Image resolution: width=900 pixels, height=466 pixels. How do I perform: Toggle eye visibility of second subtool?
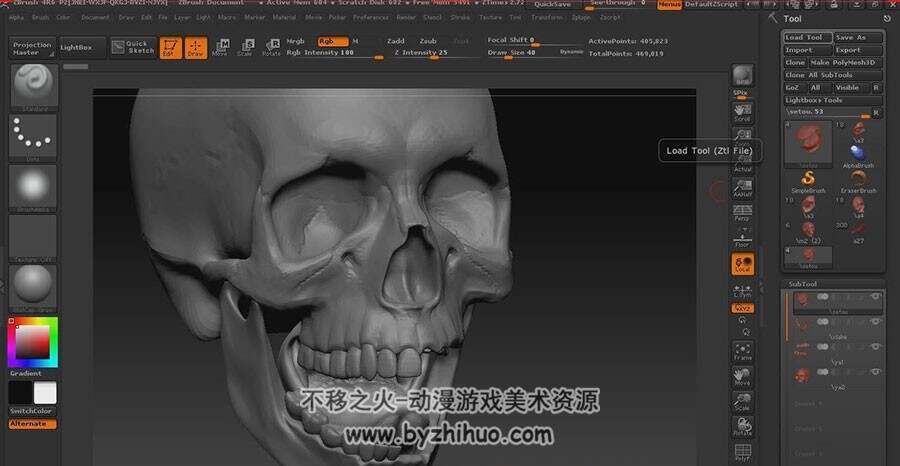tap(875, 321)
